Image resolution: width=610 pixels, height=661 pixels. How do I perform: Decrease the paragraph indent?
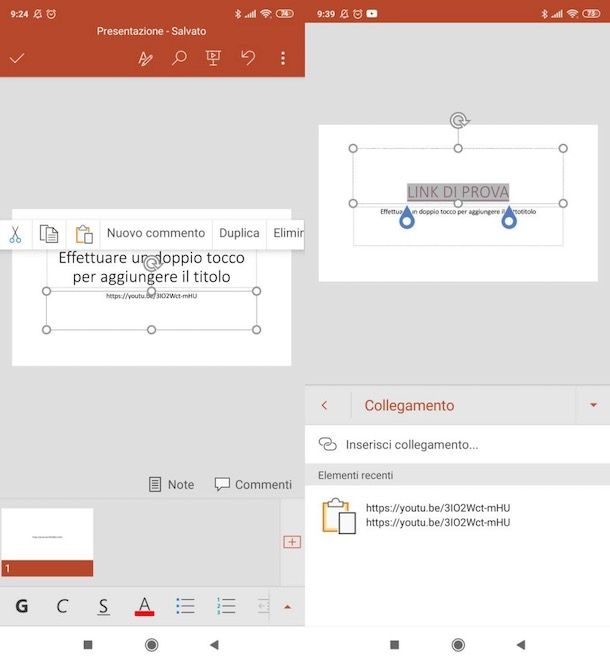(x=263, y=606)
